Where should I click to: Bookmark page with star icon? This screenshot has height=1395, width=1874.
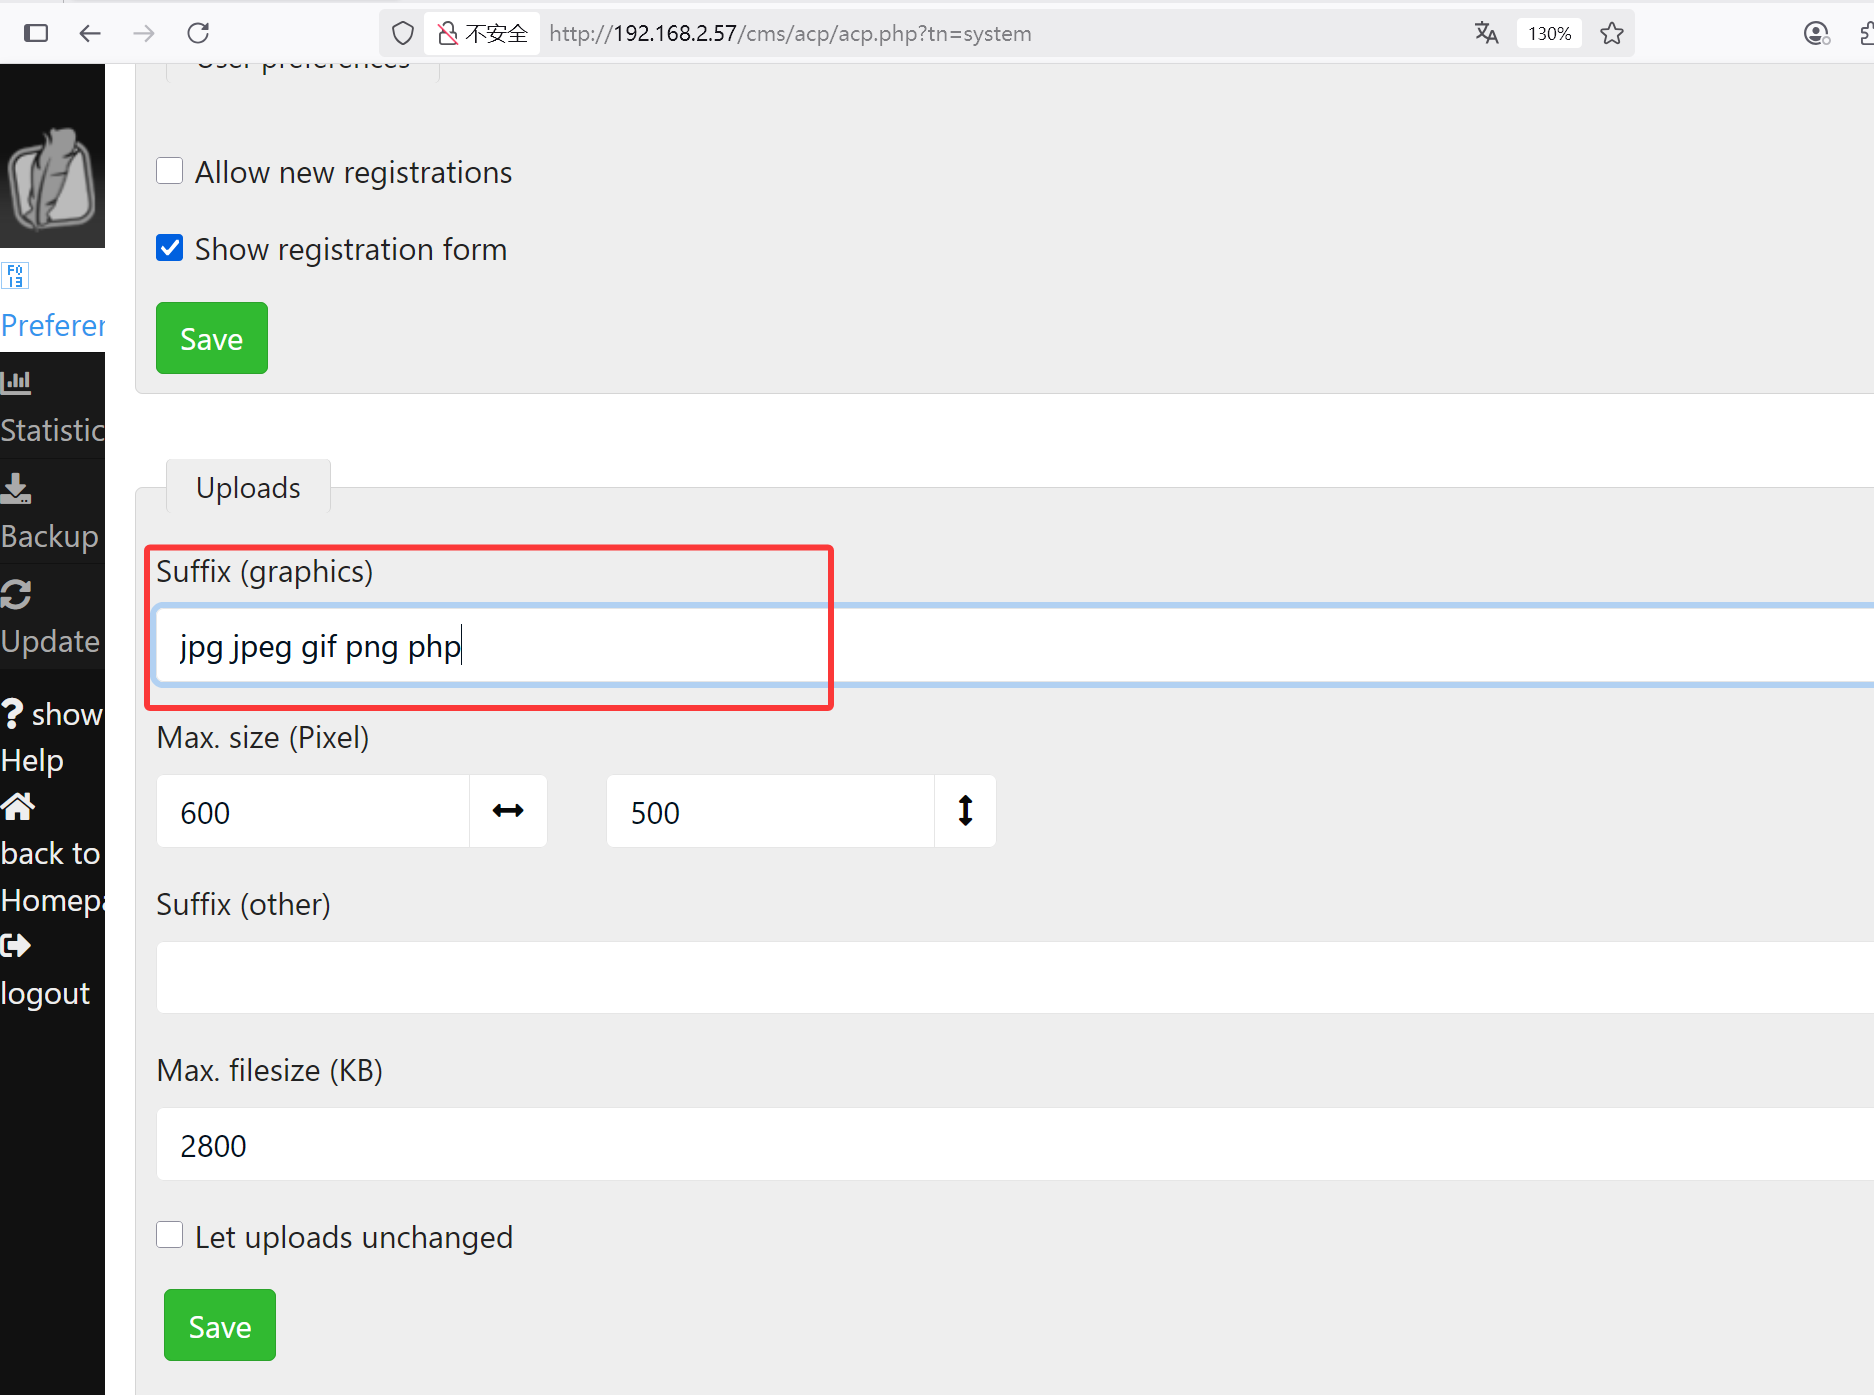click(1611, 33)
